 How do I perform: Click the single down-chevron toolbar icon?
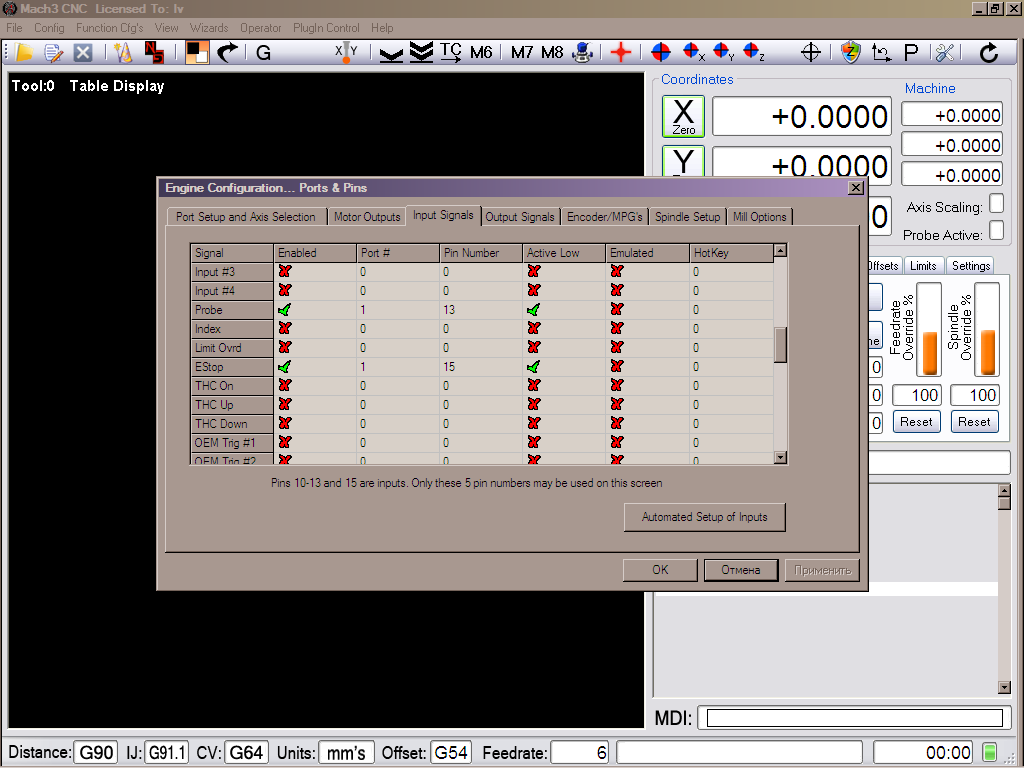click(x=391, y=54)
